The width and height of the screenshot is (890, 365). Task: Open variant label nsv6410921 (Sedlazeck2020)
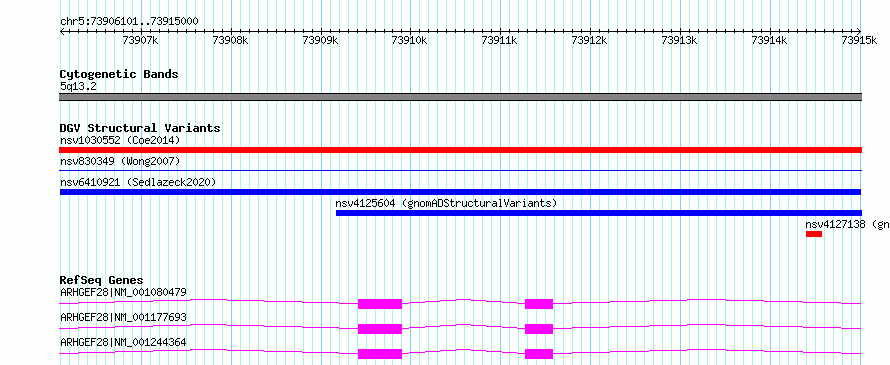[138, 182]
